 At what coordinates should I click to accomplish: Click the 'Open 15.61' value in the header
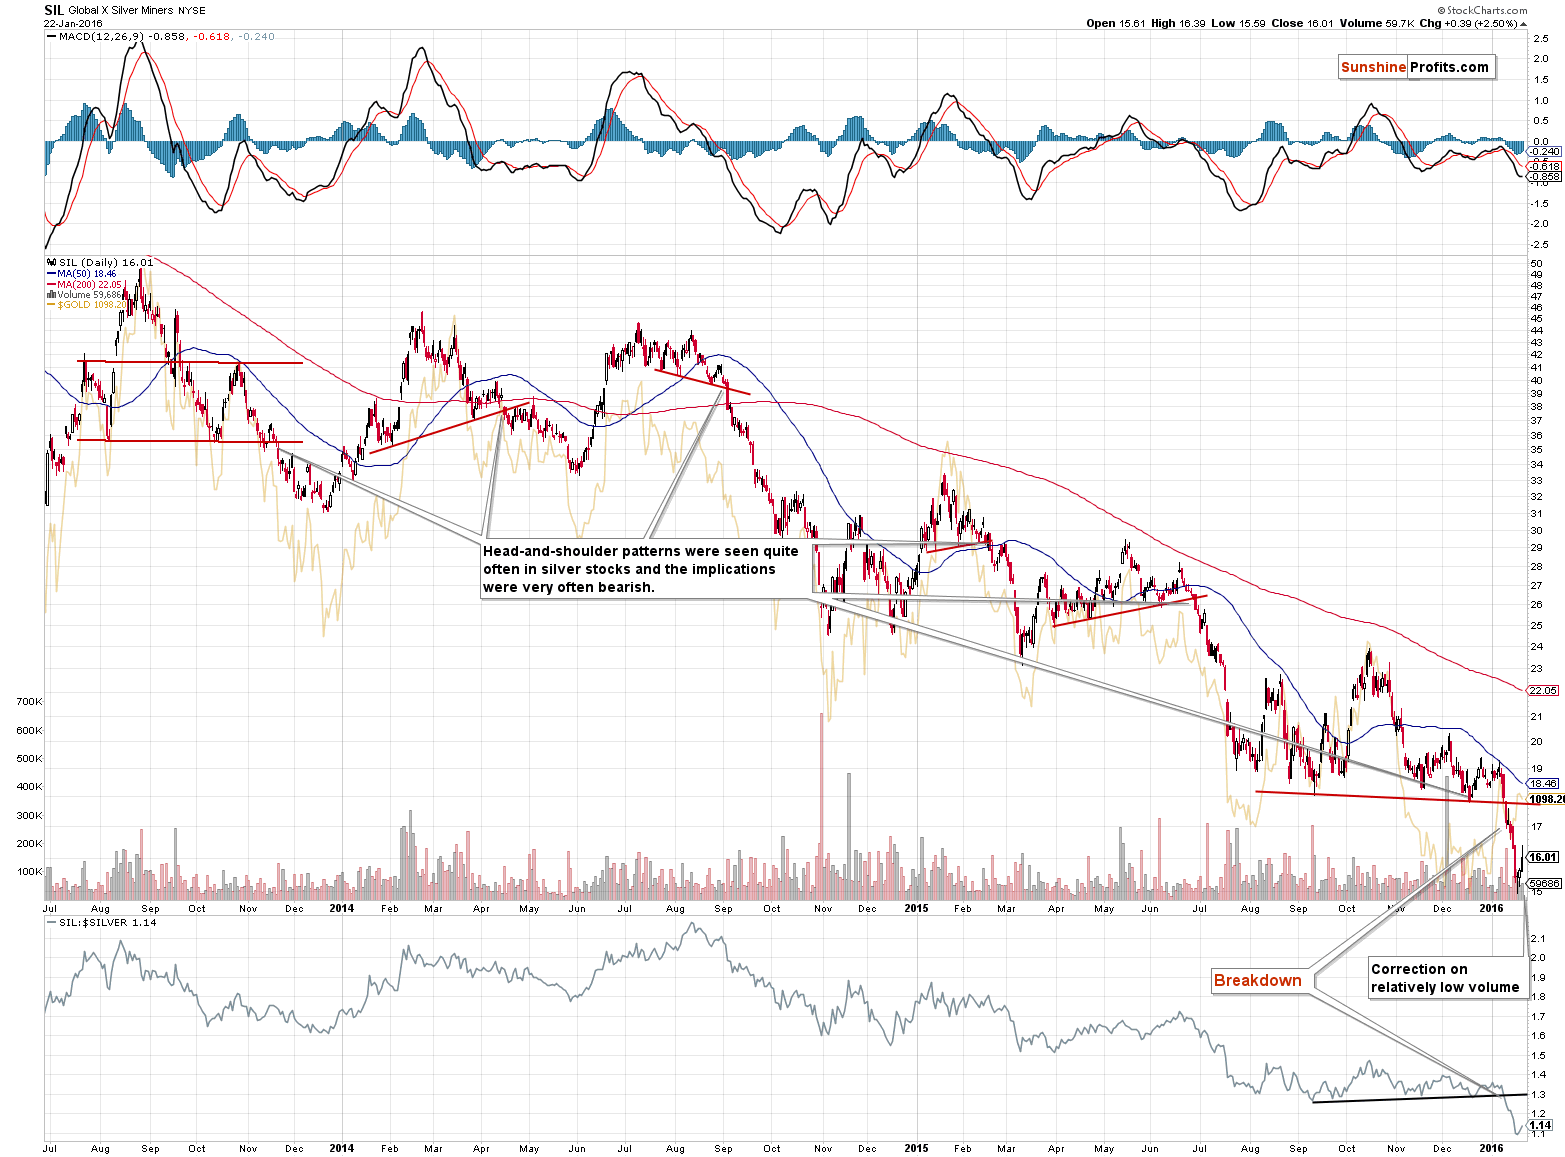[x=1115, y=23]
